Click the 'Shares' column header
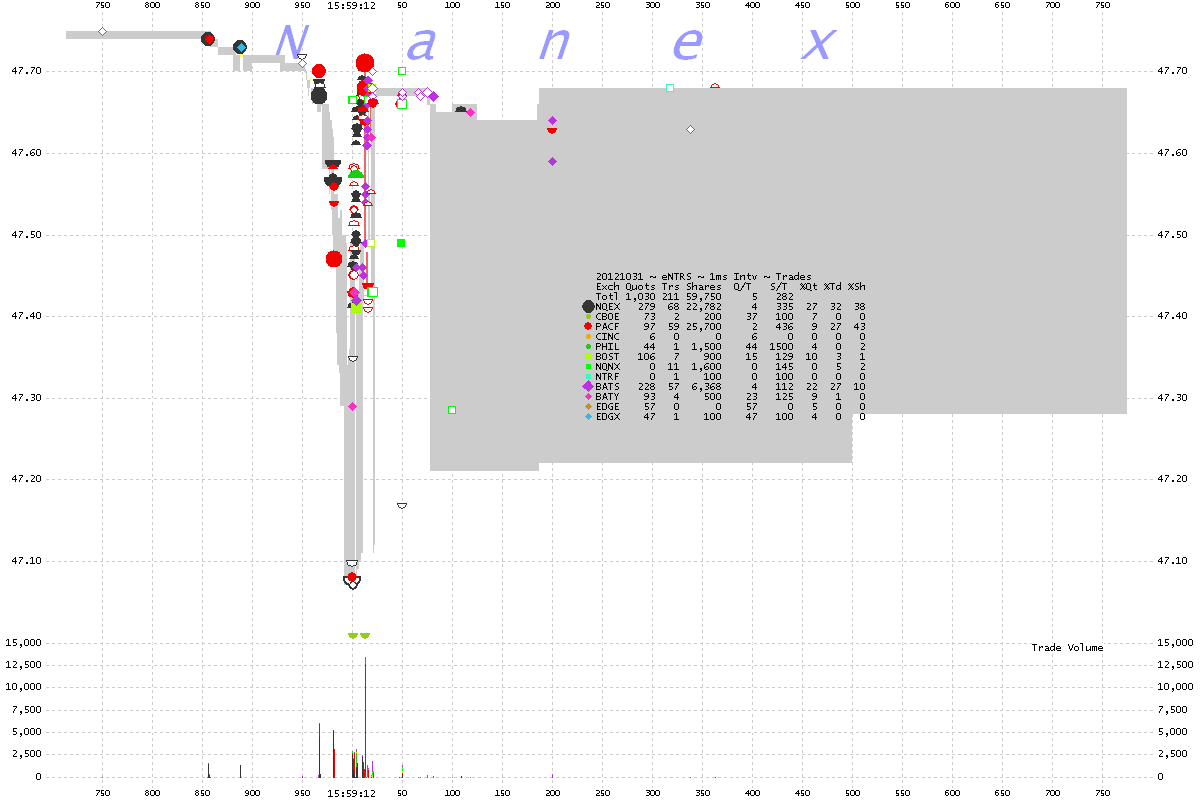This screenshot has height=800, width=1200. tap(704, 286)
